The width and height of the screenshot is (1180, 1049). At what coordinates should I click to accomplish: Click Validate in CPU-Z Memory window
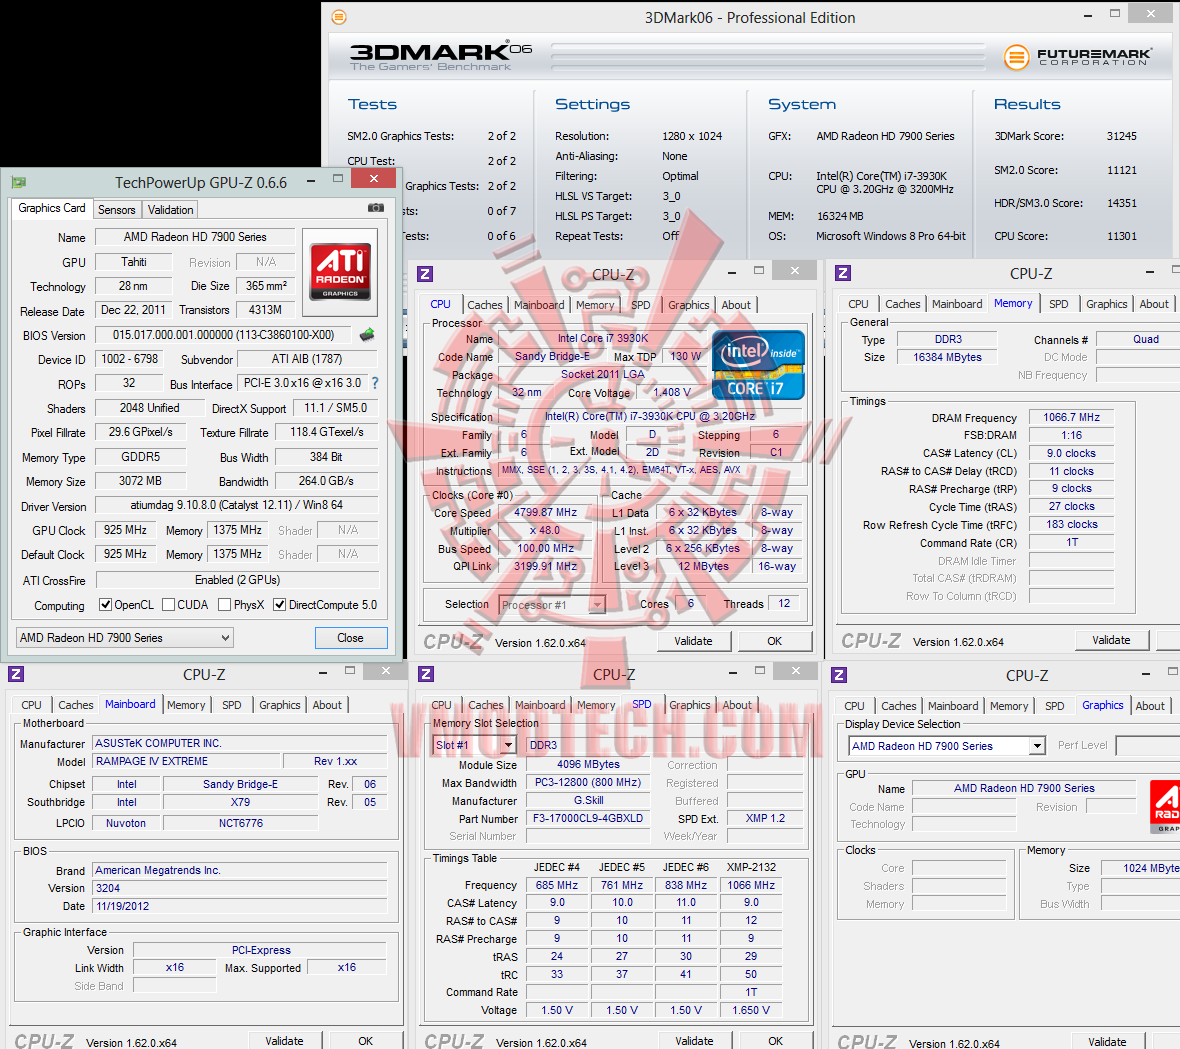[x=1111, y=640]
